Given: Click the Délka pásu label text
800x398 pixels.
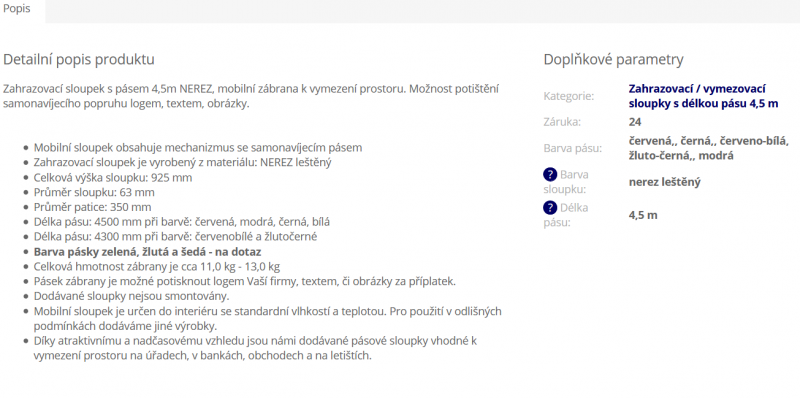Looking at the screenshot, I should click(566, 215).
